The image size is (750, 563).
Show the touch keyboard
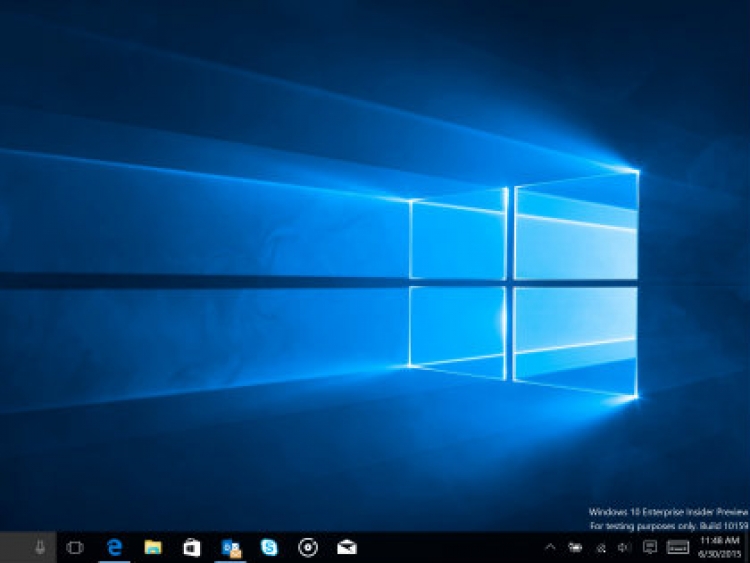[678, 547]
